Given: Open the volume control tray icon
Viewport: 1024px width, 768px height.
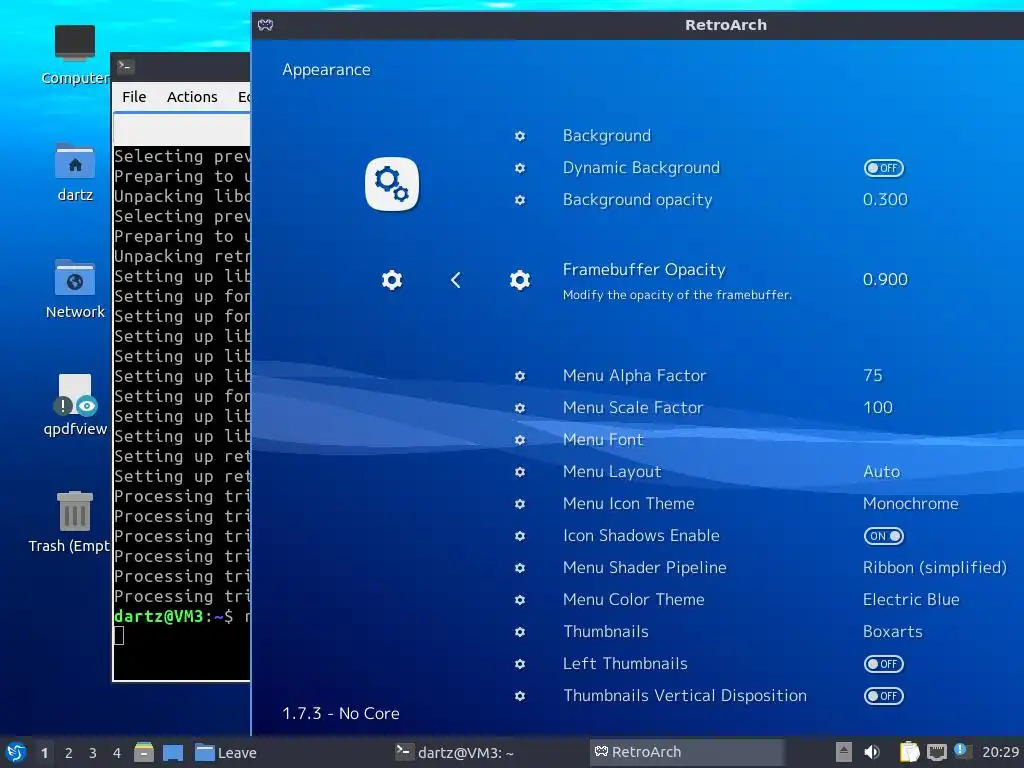Looking at the screenshot, I should tap(872, 752).
